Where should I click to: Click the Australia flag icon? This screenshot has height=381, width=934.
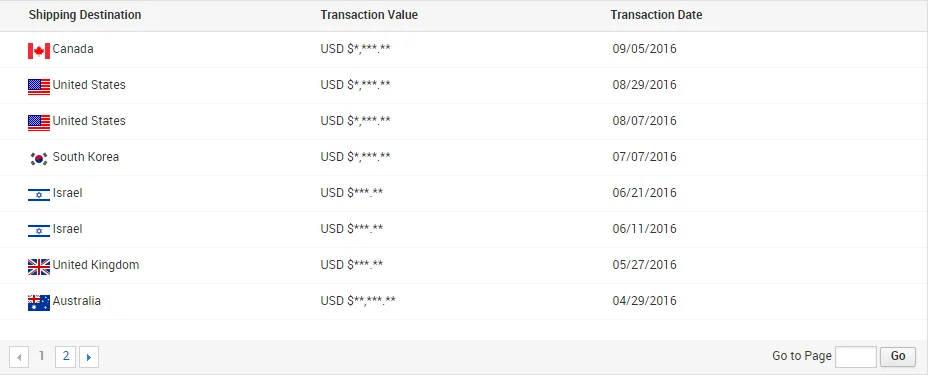(x=39, y=303)
